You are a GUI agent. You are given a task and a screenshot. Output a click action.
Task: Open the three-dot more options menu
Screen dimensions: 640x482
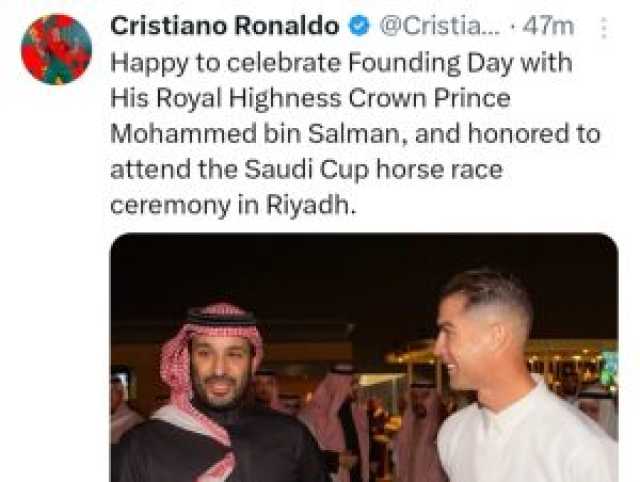click(604, 28)
